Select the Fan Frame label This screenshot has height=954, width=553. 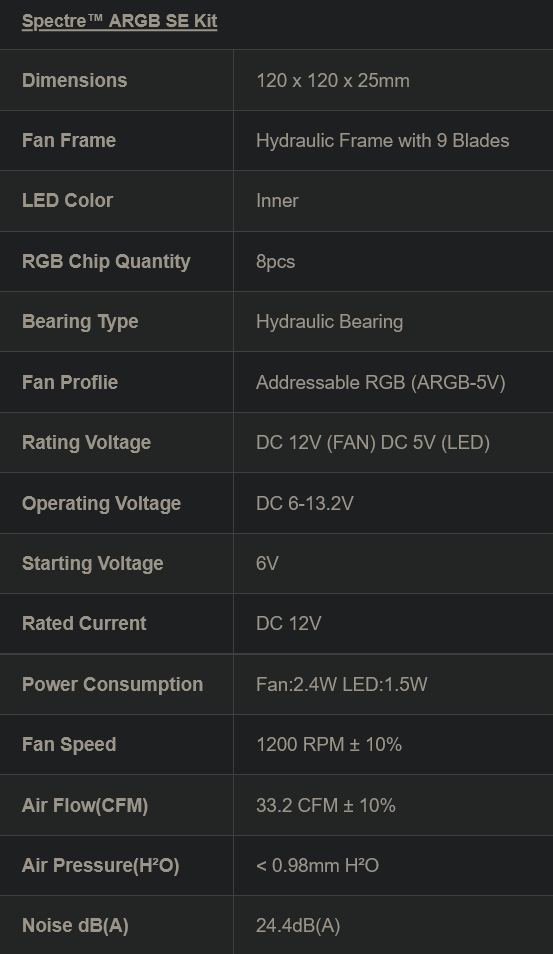coord(69,141)
